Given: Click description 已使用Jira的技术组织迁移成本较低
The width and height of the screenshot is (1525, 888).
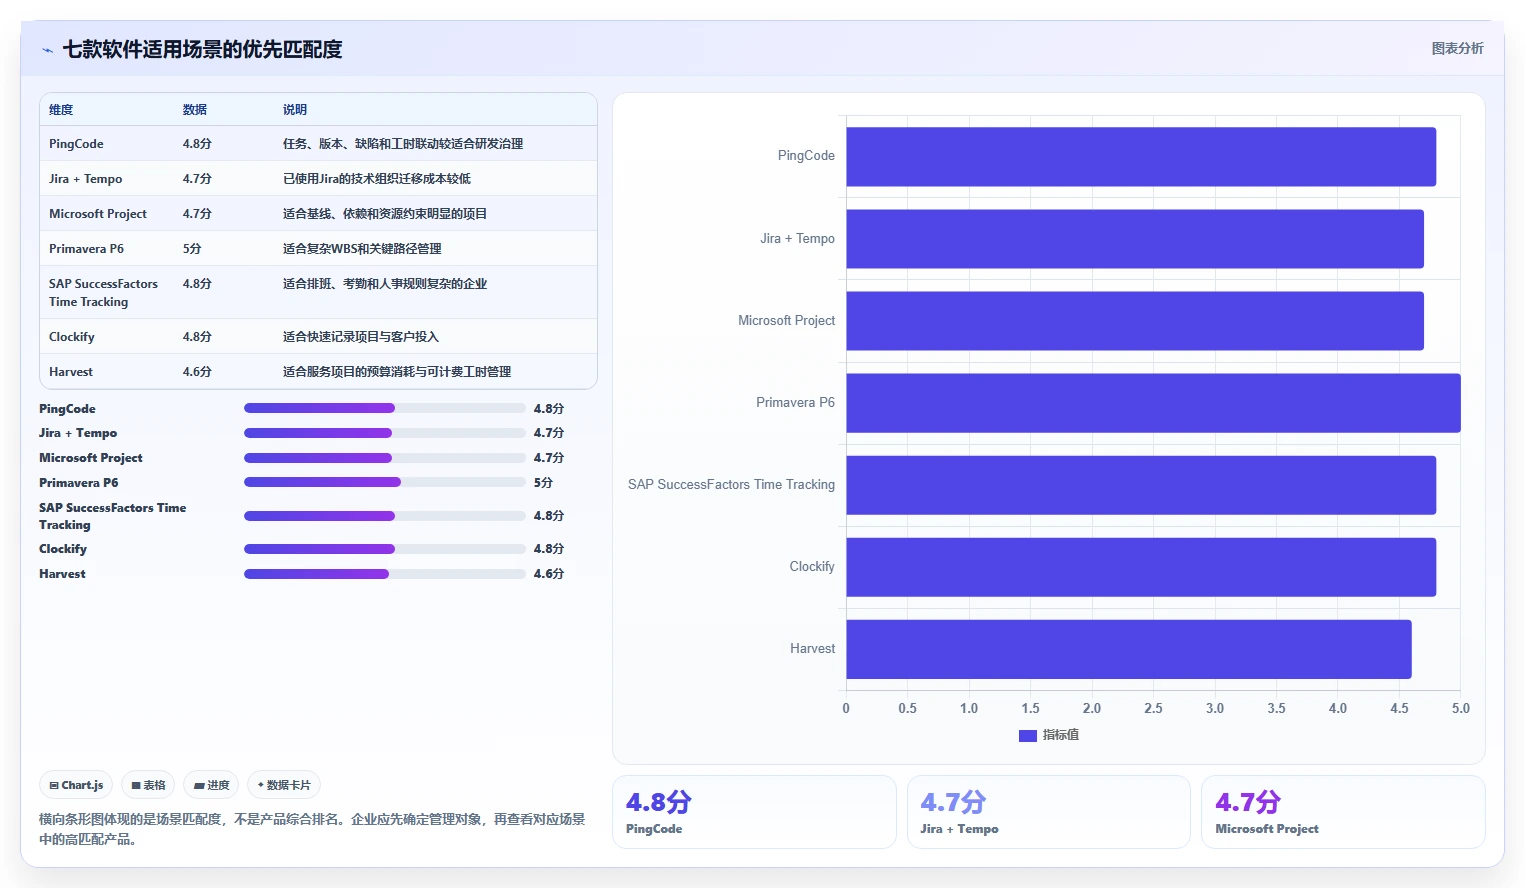Looking at the screenshot, I should tap(376, 179).
